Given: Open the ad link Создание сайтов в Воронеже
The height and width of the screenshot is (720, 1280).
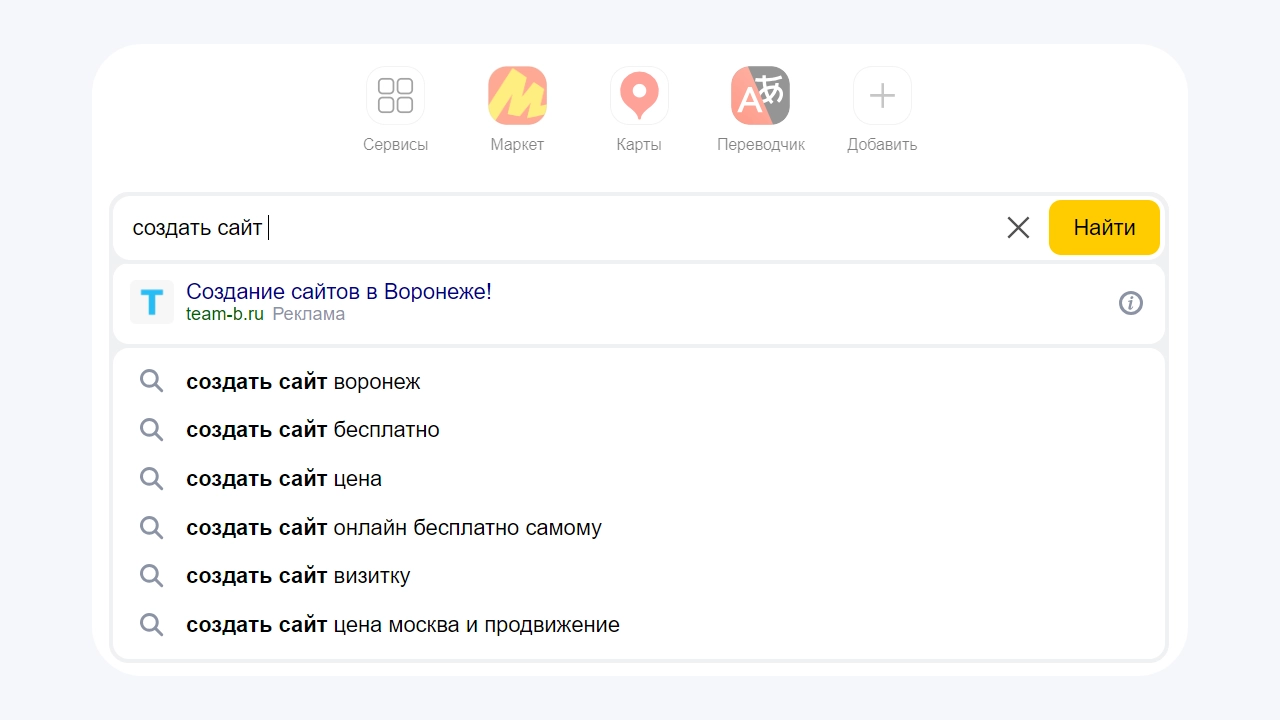Looking at the screenshot, I should [x=339, y=292].
